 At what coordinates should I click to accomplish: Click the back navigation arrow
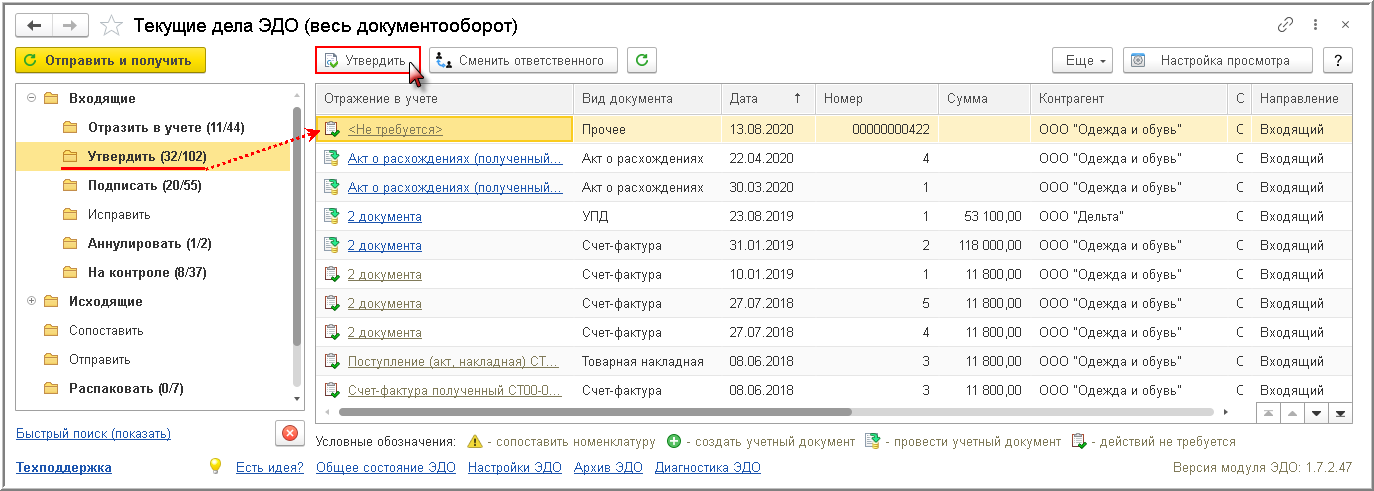click(34, 24)
